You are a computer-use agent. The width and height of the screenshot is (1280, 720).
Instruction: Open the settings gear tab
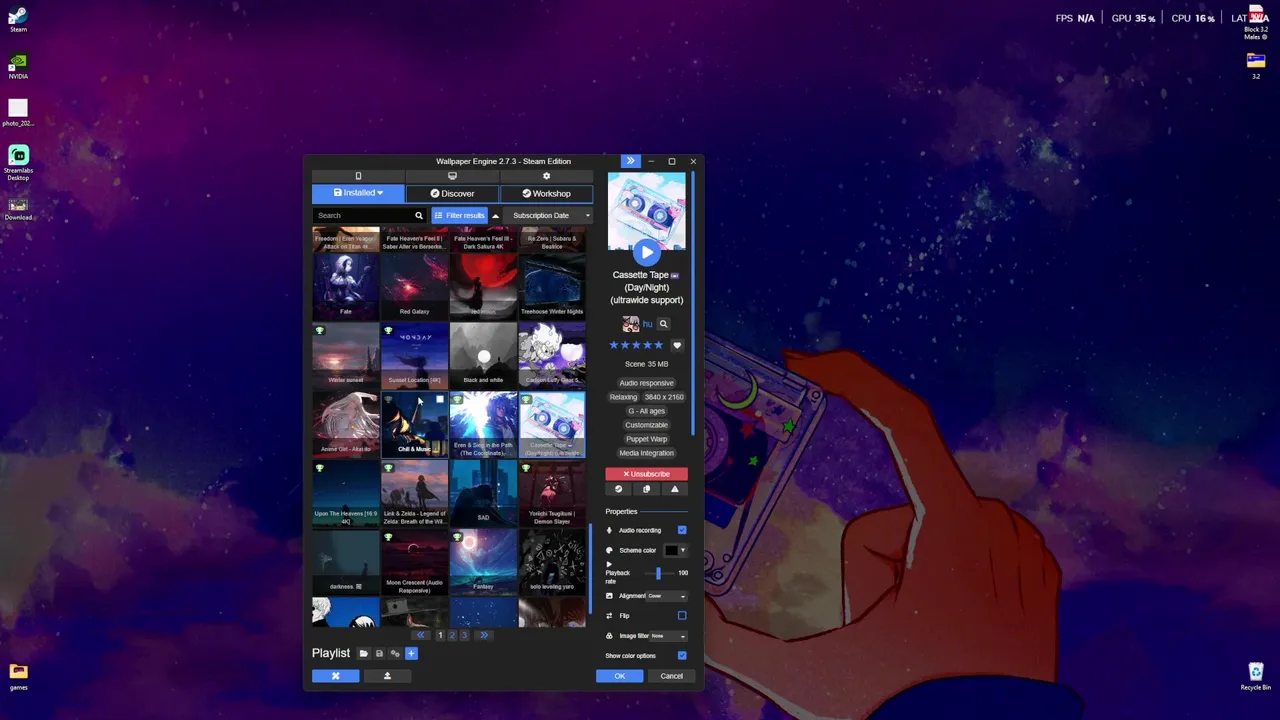[546, 176]
